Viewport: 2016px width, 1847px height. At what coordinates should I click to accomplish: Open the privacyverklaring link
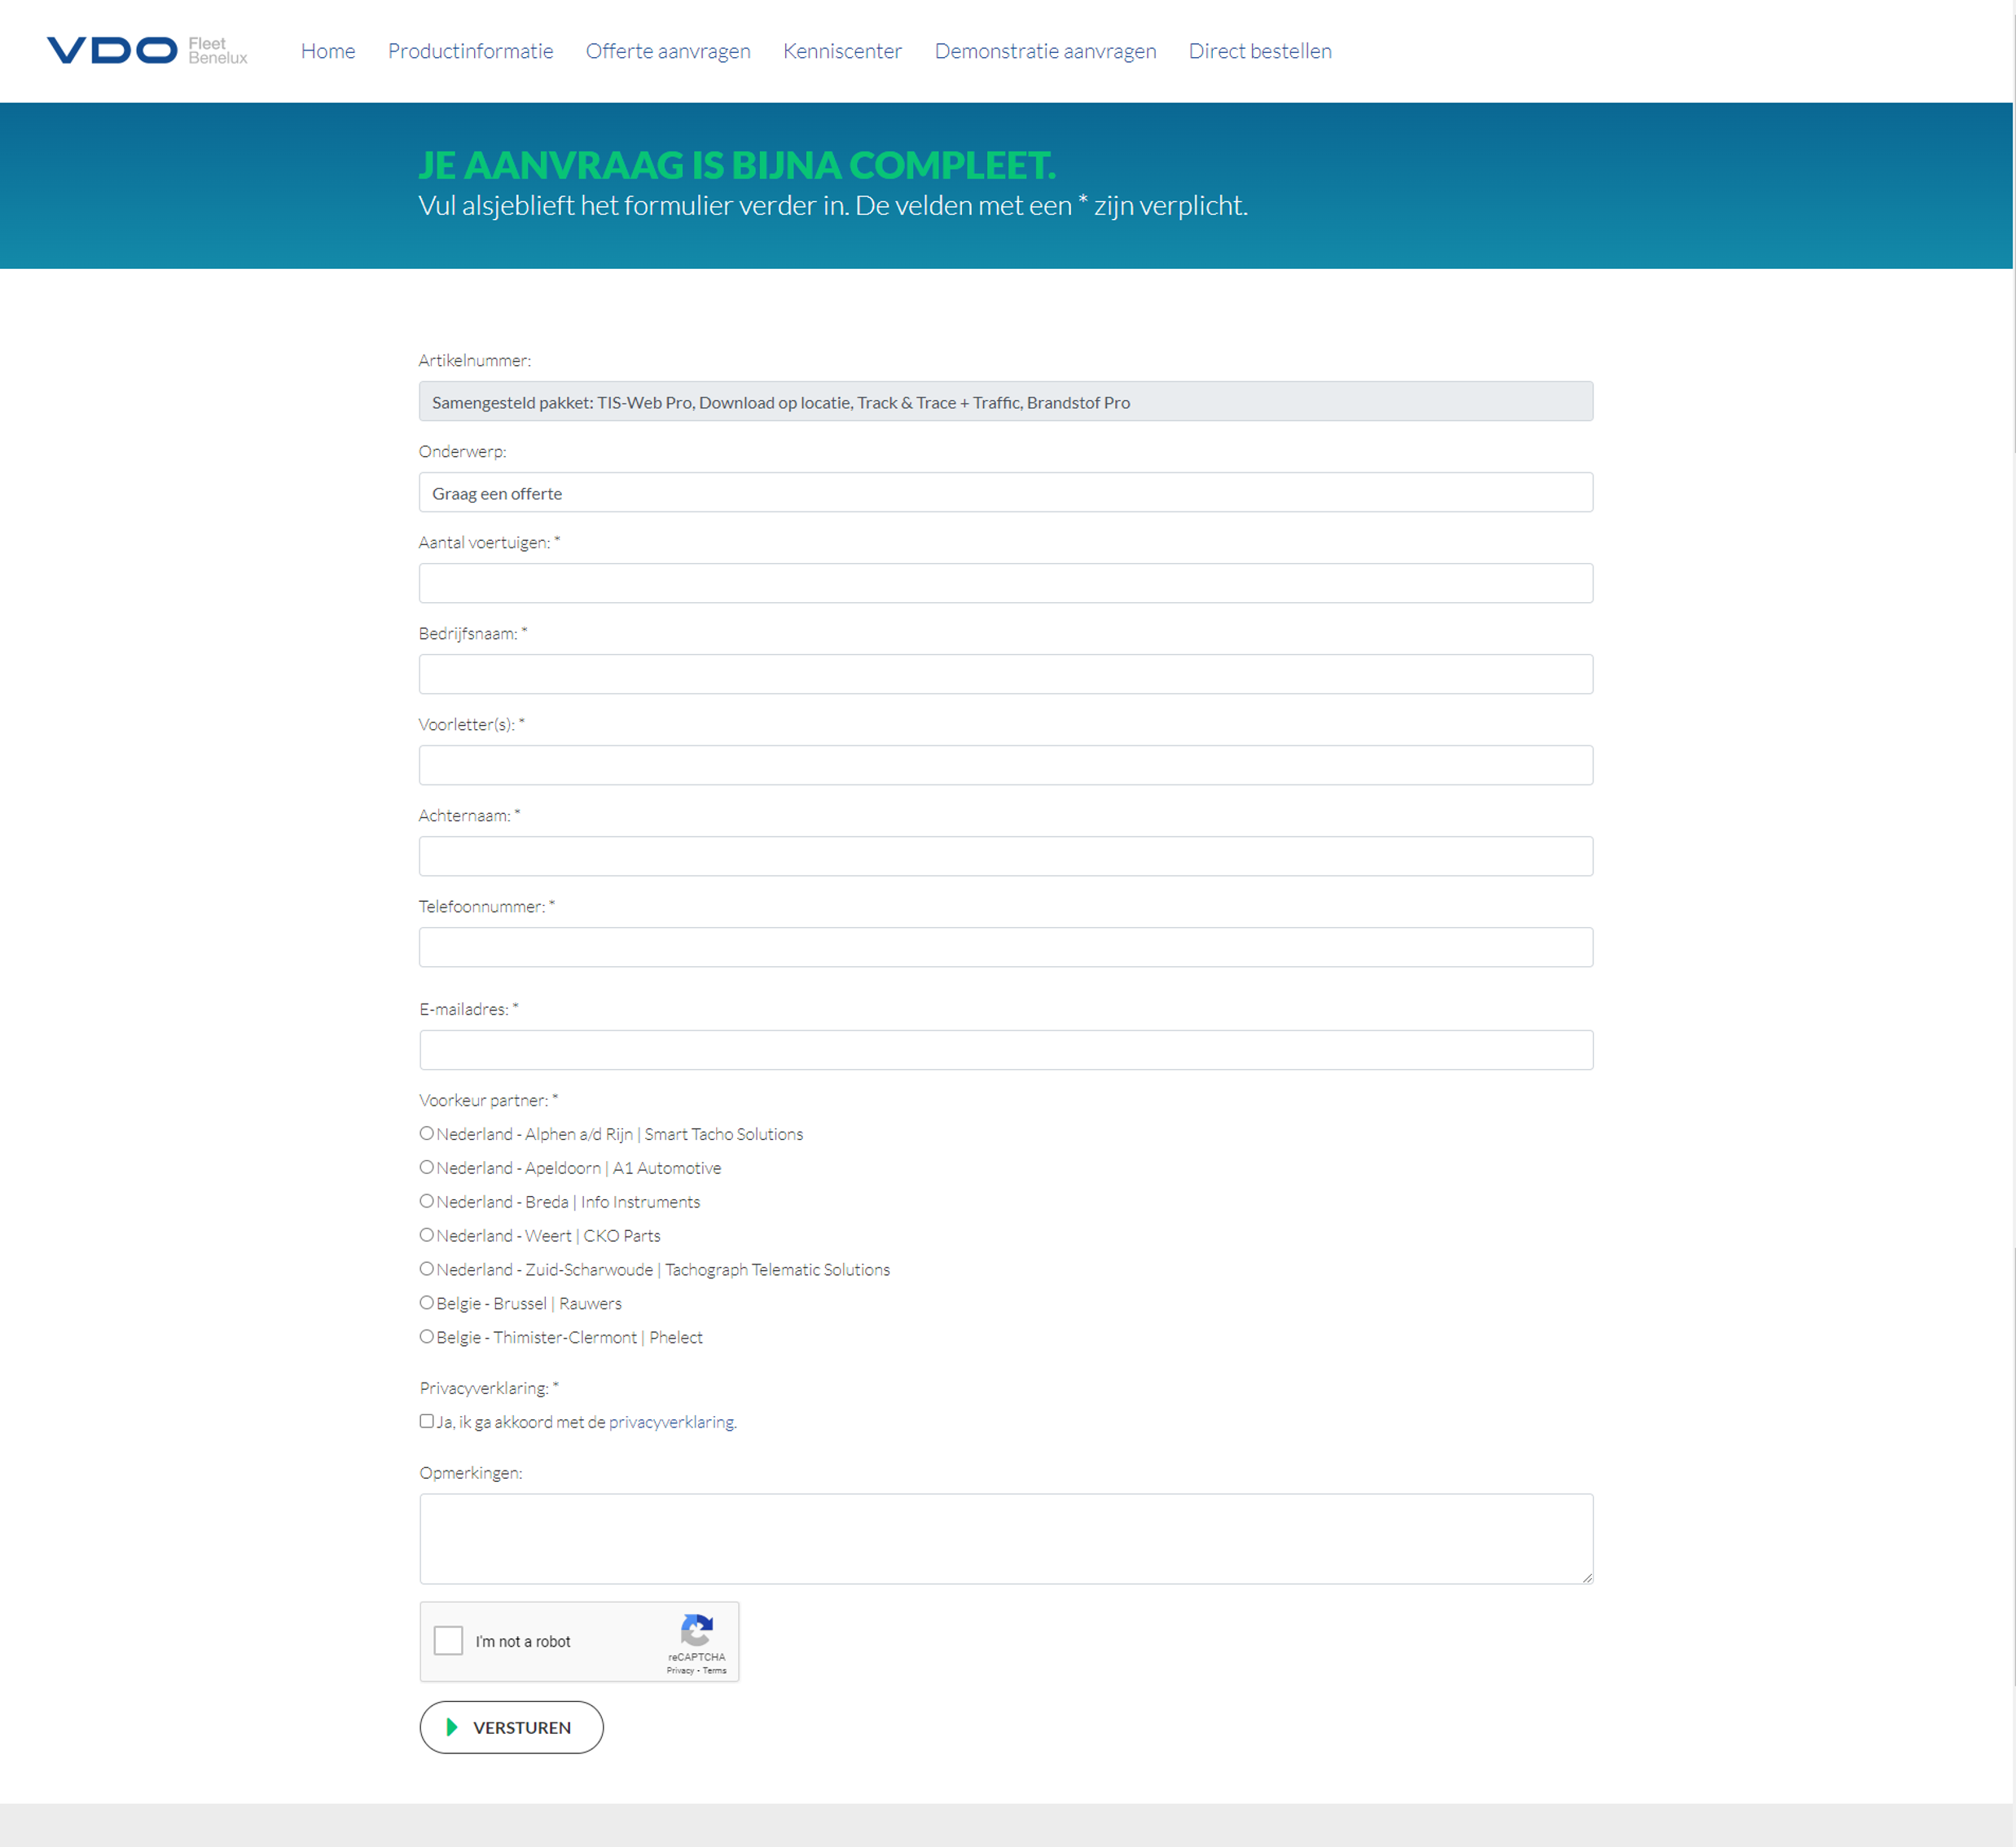click(672, 1422)
